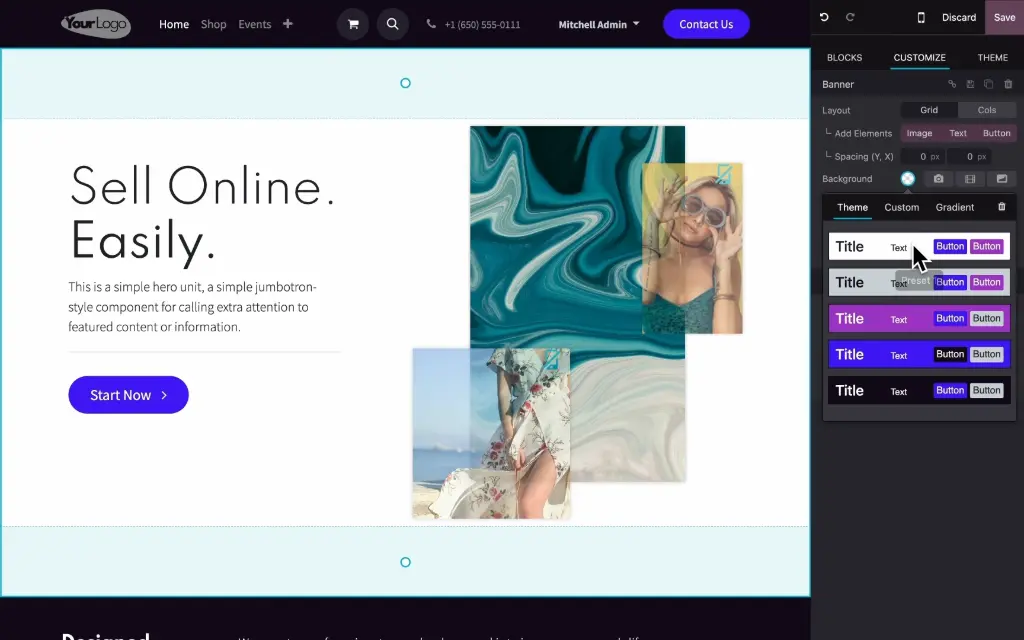Switch to Gradient color tab

point(954,208)
